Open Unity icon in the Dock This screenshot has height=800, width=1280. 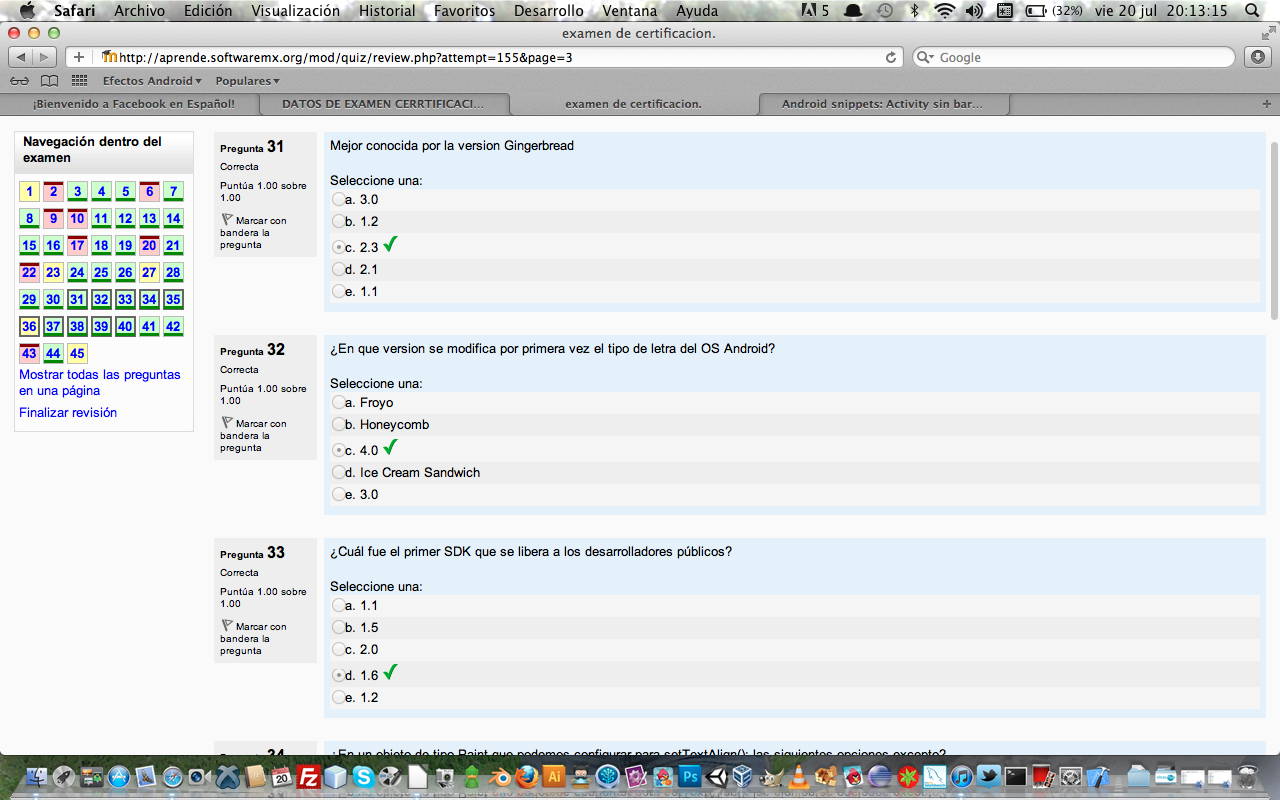(x=716, y=776)
